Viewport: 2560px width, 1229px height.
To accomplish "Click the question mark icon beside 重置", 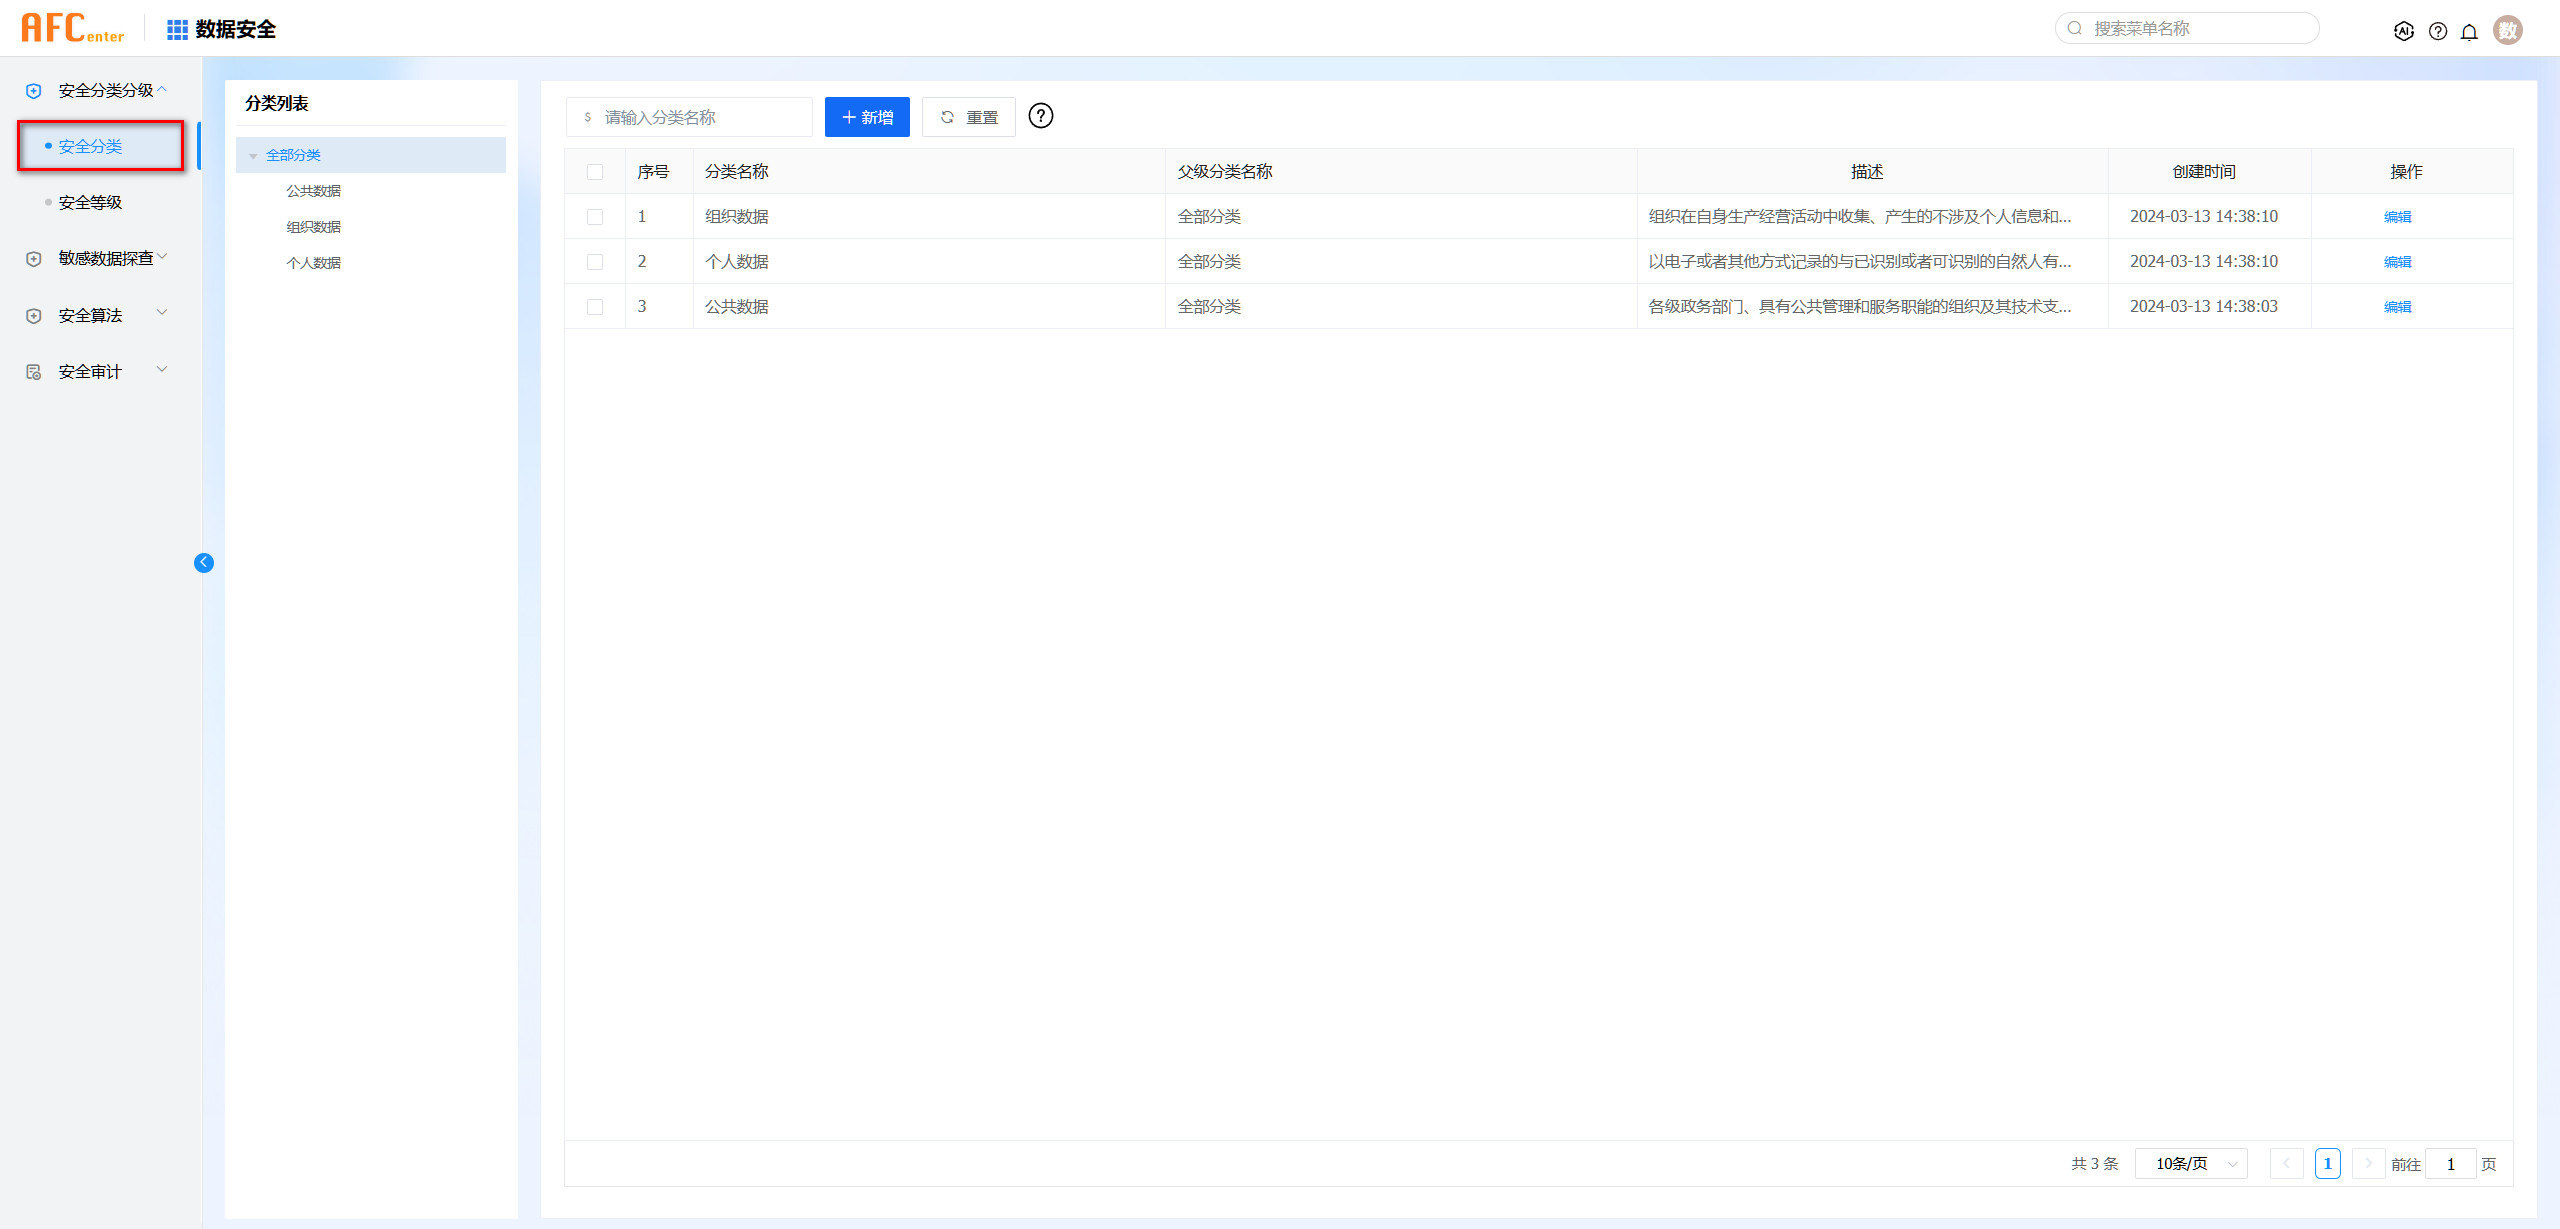I will tap(1040, 116).
